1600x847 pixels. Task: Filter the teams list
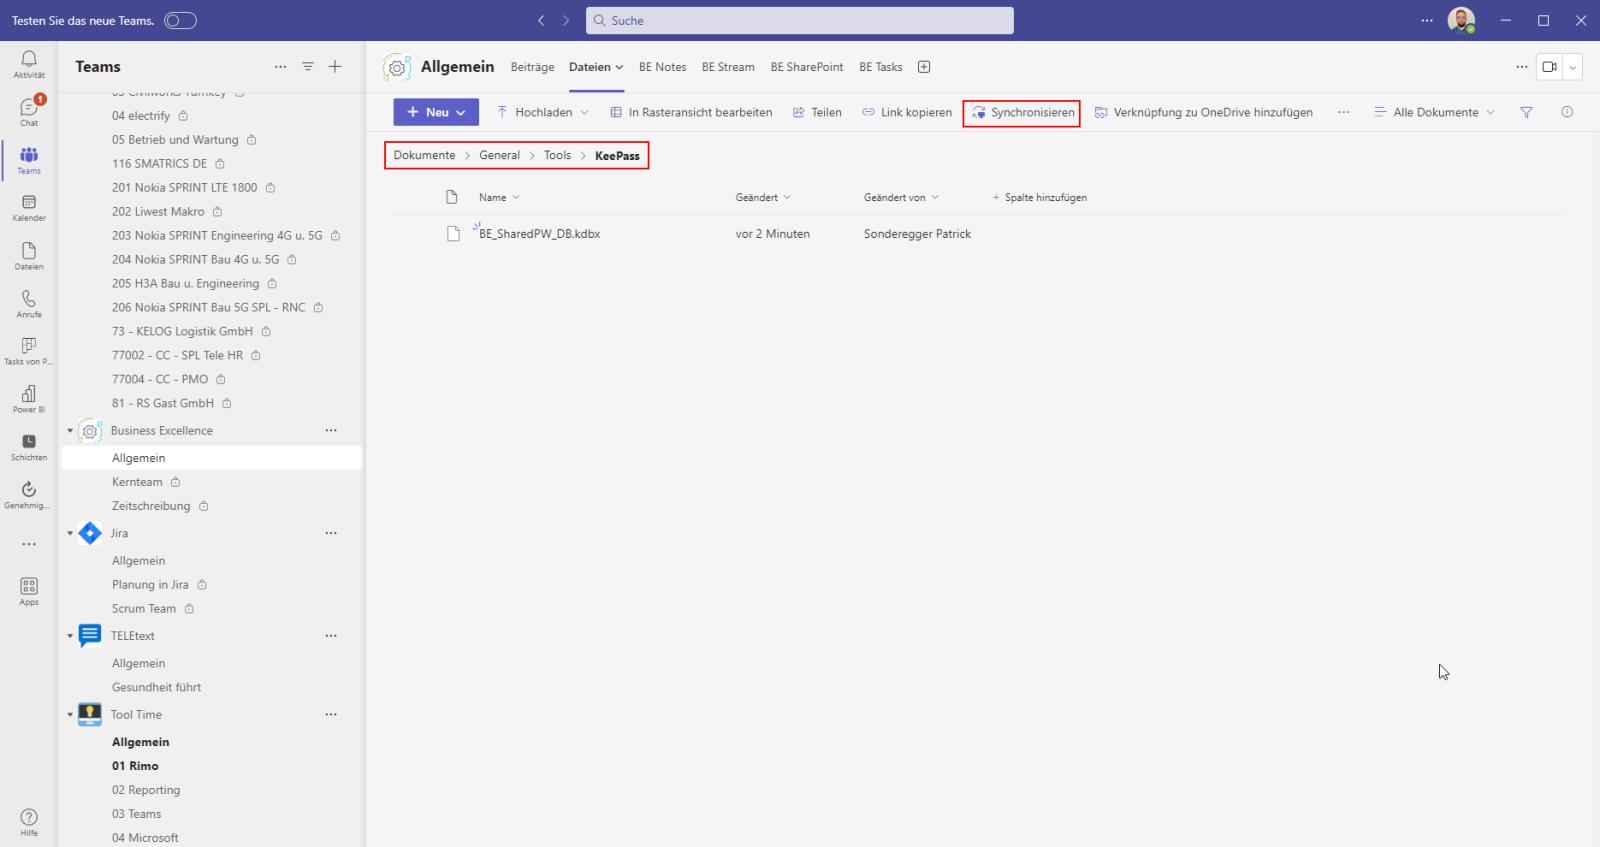308,66
